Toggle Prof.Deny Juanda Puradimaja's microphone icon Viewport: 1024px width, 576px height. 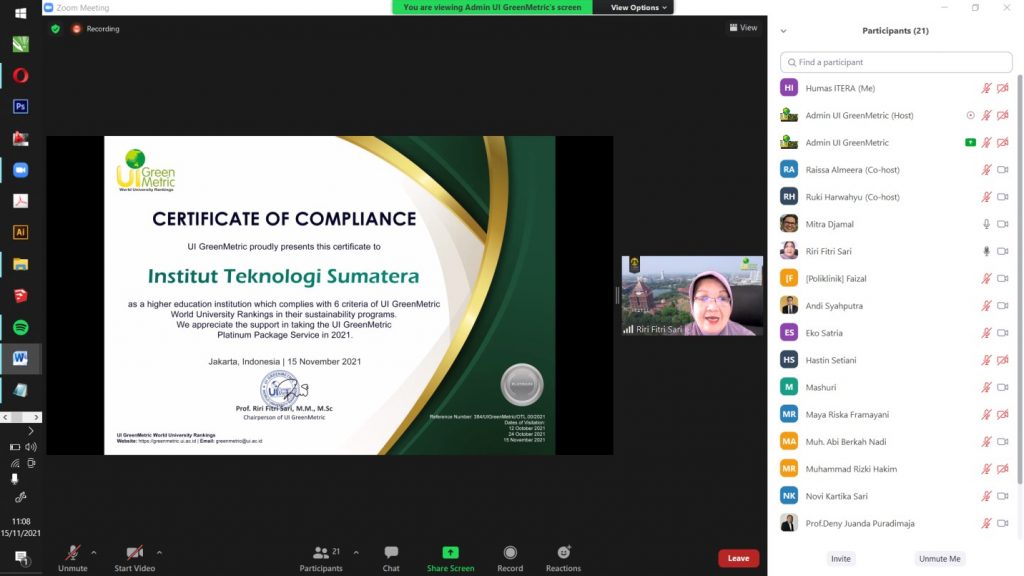(986, 523)
